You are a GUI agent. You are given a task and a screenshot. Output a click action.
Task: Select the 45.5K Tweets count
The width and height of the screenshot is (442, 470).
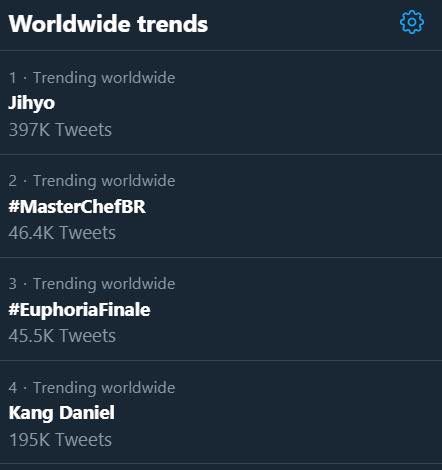(x=62, y=336)
